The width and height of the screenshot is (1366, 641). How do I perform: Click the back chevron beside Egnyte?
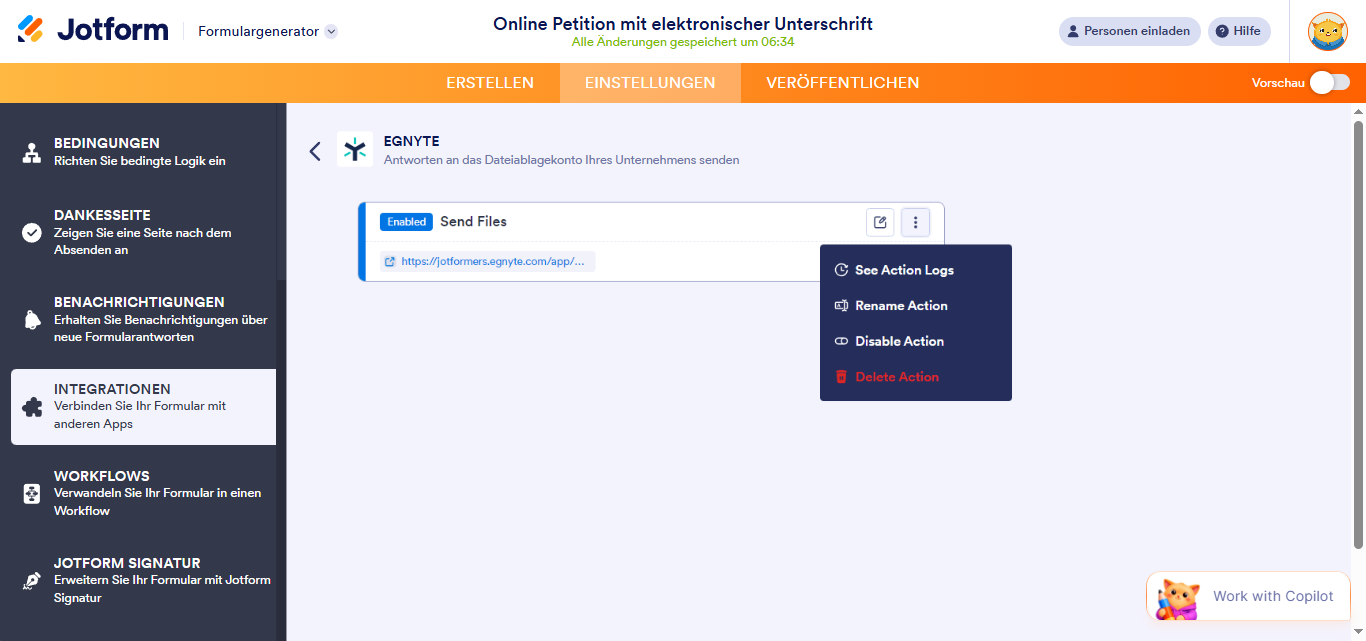pyautogui.click(x=315, y=150)
